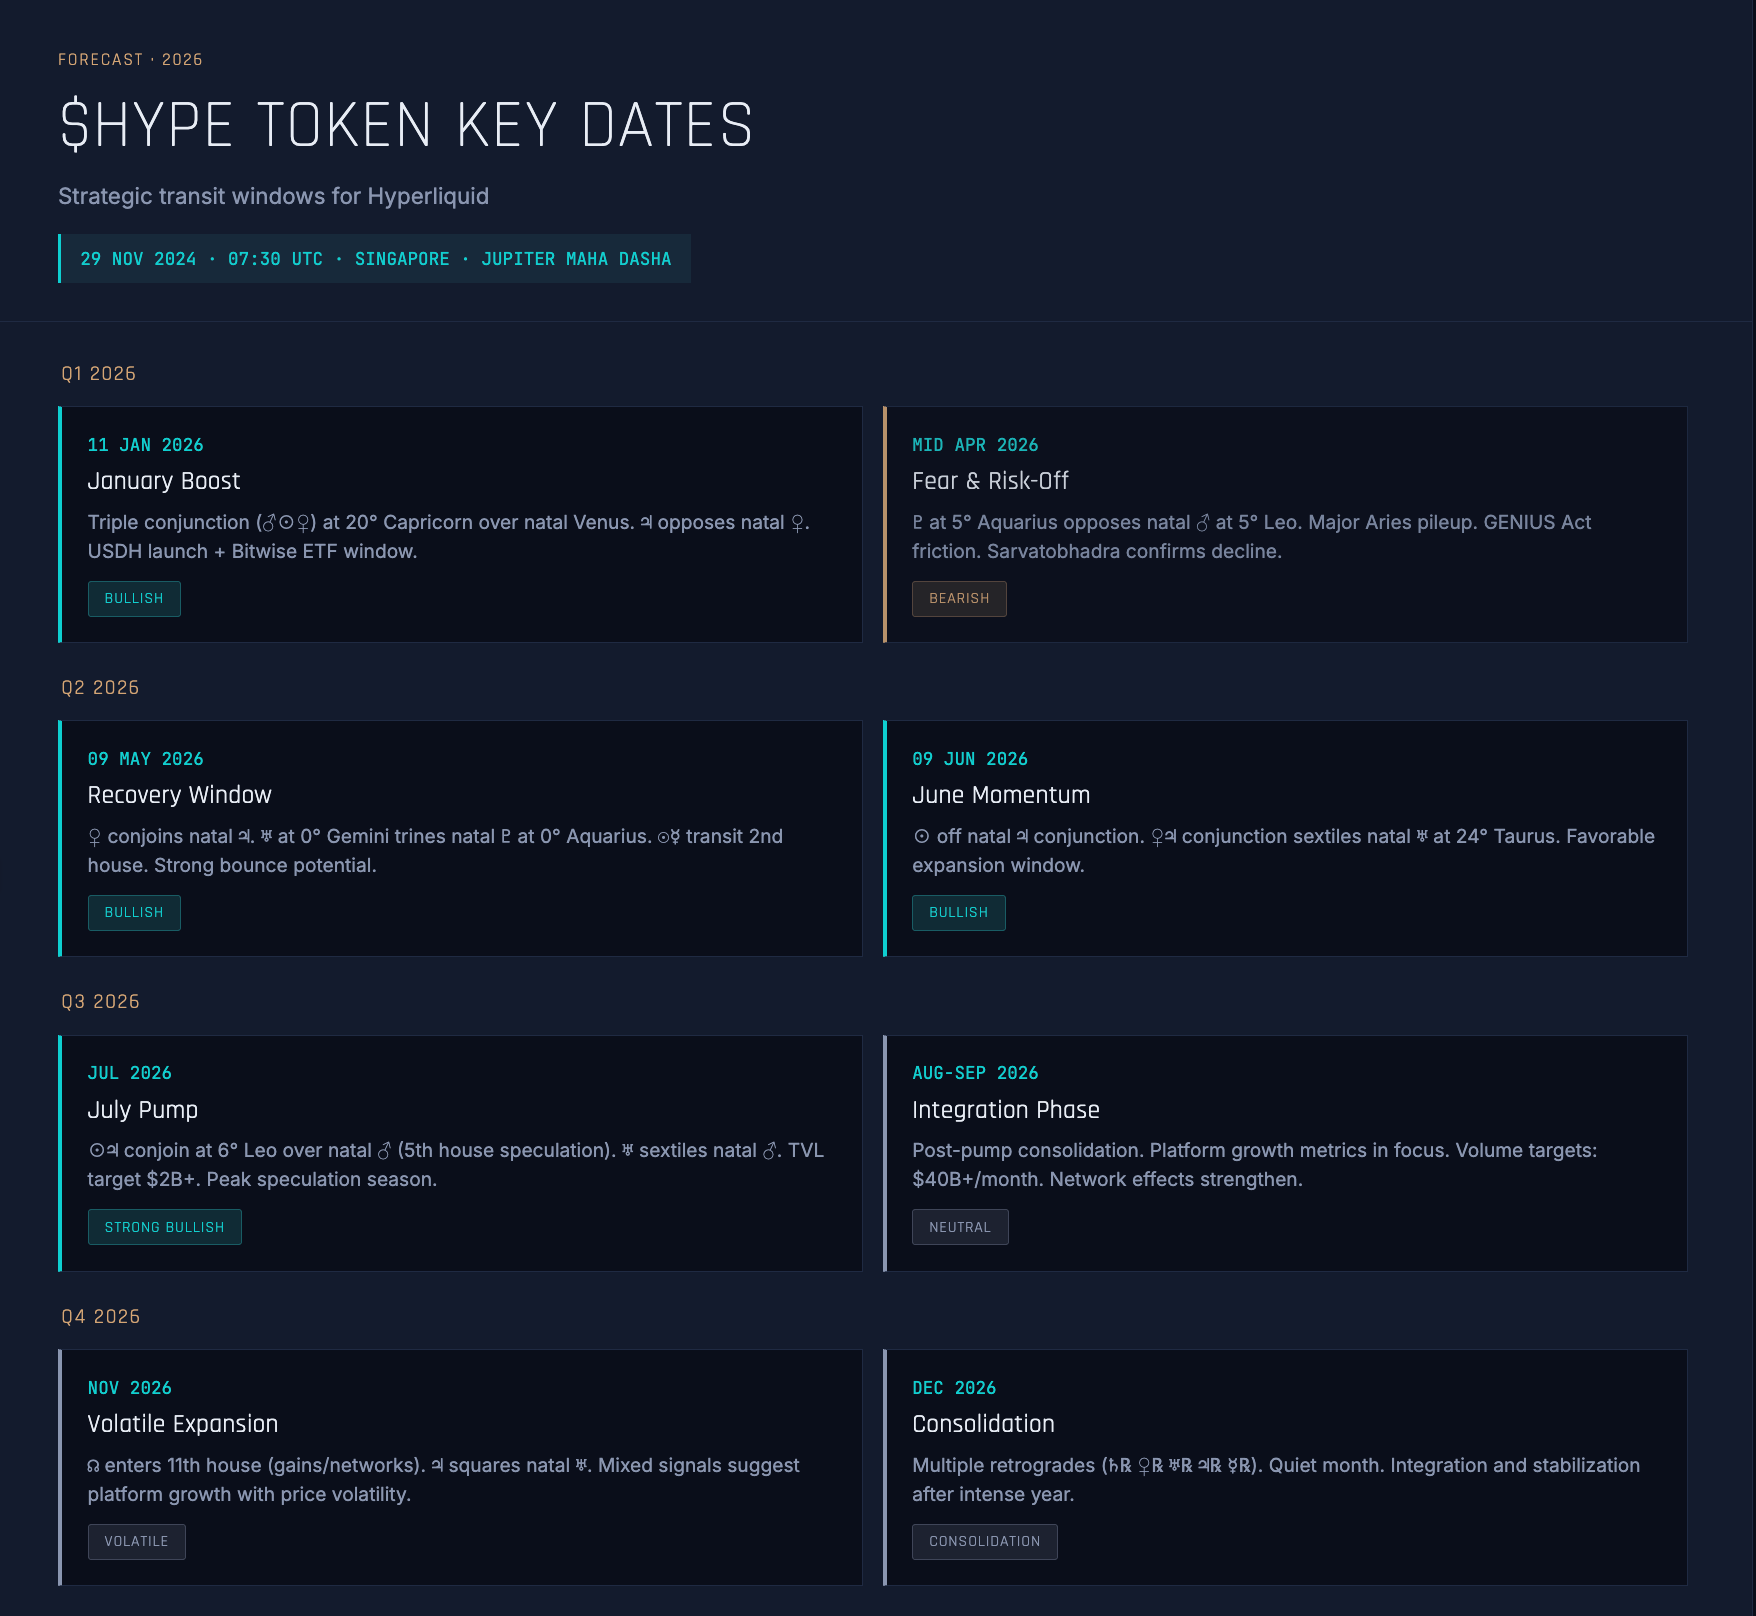Click the 09 JUN 2026 date label
This screenshot has width=1756, height=1616.
pyautogui.click(x=970, y=758)
